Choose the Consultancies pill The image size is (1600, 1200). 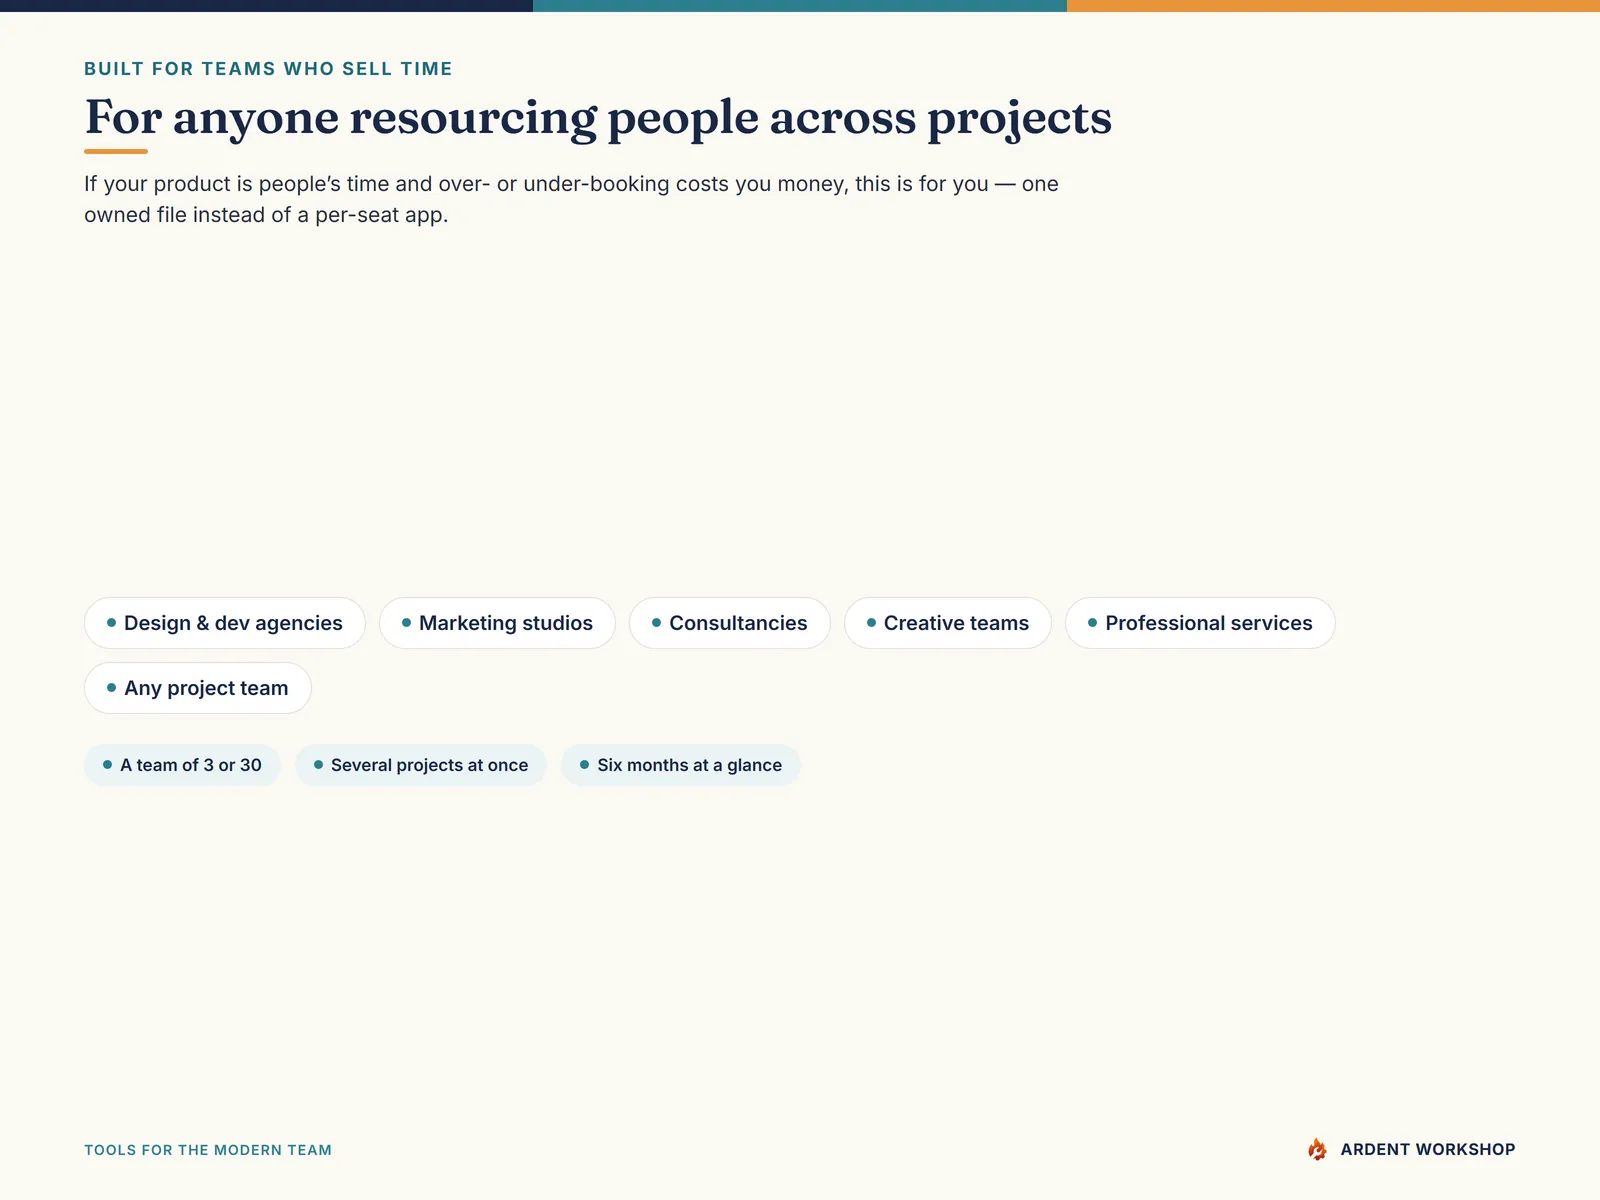pos(730,623)
